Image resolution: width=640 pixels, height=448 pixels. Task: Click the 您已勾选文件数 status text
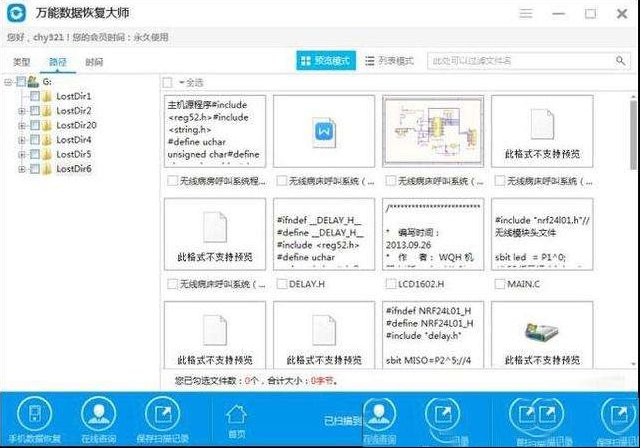click(256, 381)
